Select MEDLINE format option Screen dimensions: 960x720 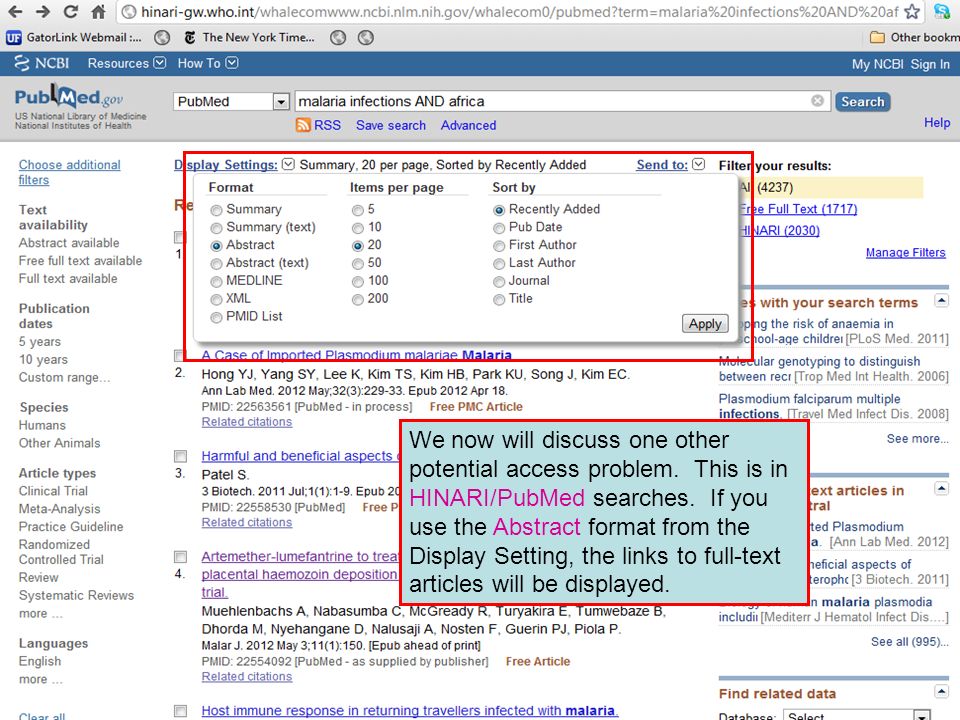(x=216, y=282)
